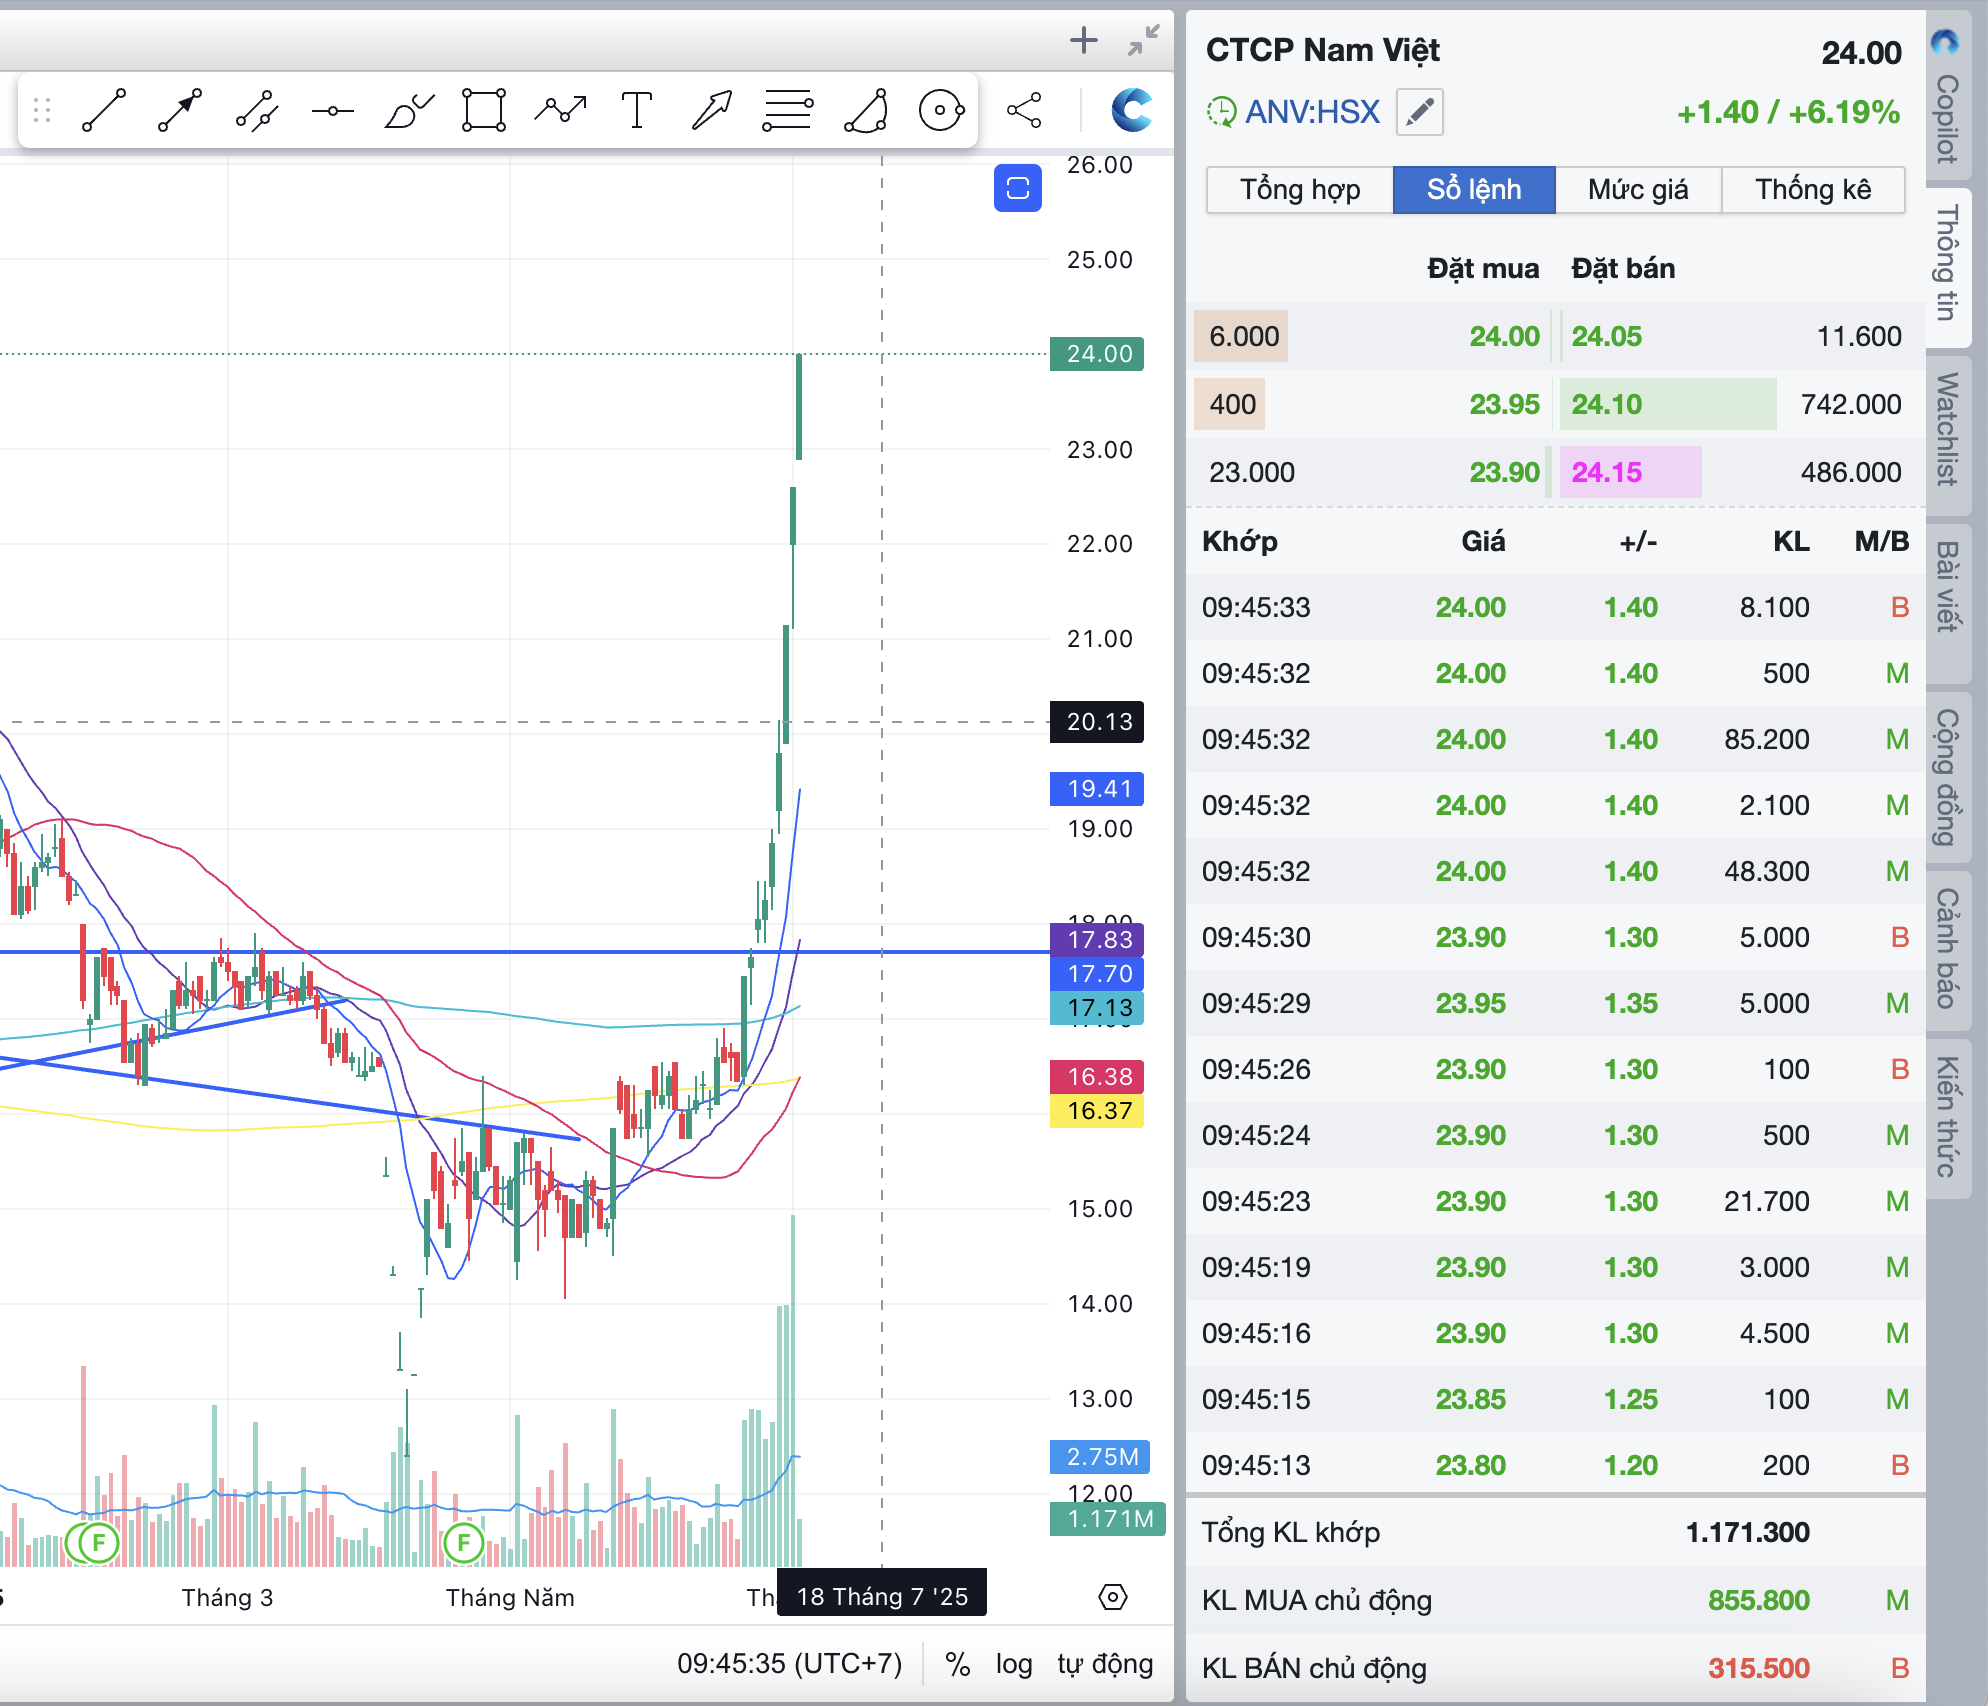Image resolution: width=1988 pixels, height=1706 pixels.
Task: Open chart settings hexagon icon
Action: point(1112,1597)
